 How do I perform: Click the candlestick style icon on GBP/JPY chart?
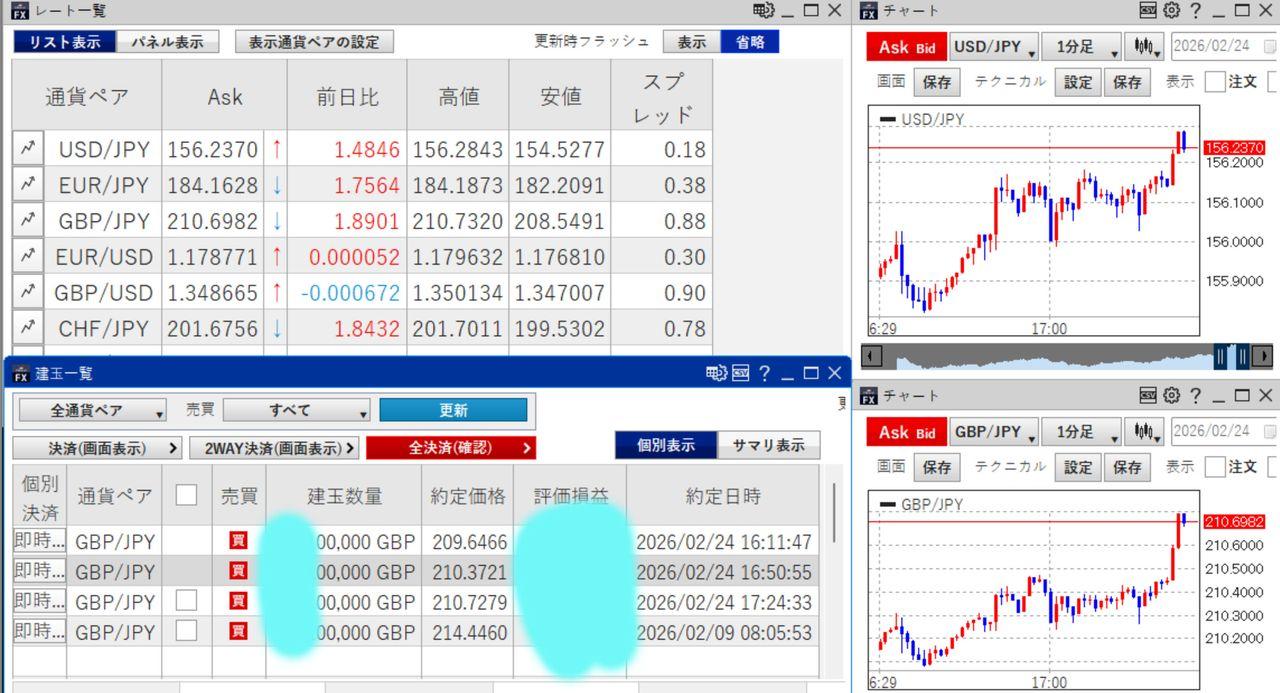click(x=1144, y=431)
